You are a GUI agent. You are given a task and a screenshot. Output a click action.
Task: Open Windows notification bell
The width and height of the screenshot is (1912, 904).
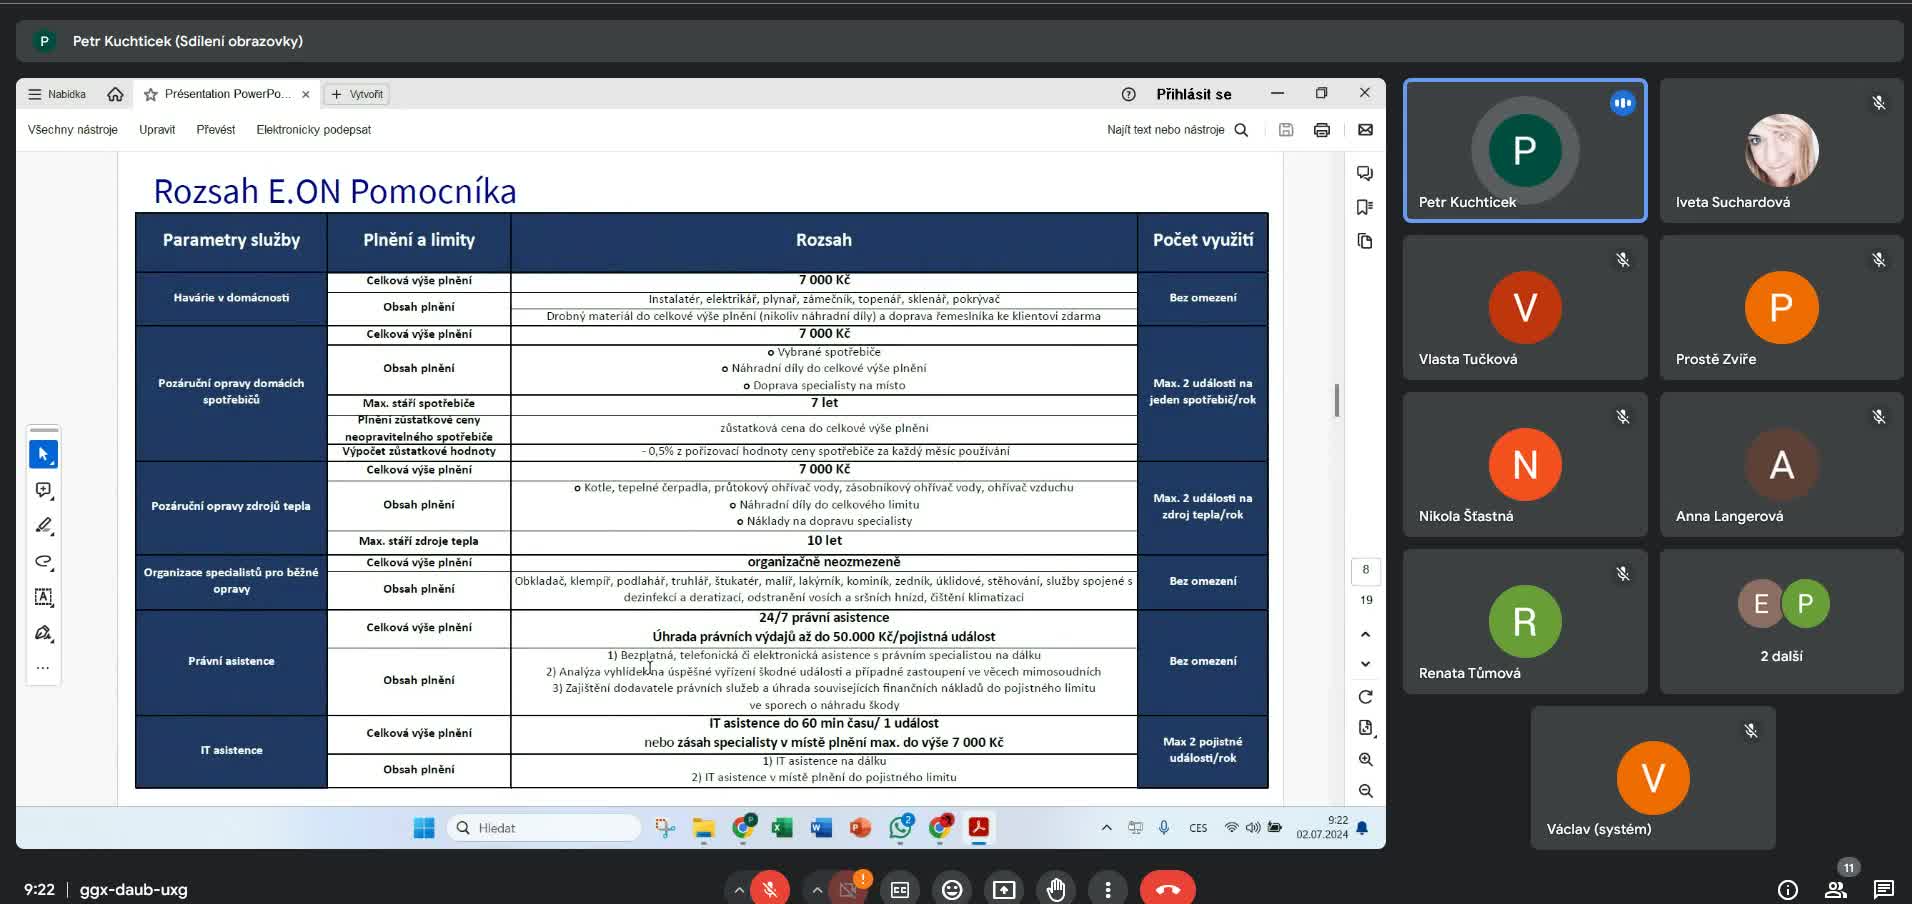click(1362, 828)
